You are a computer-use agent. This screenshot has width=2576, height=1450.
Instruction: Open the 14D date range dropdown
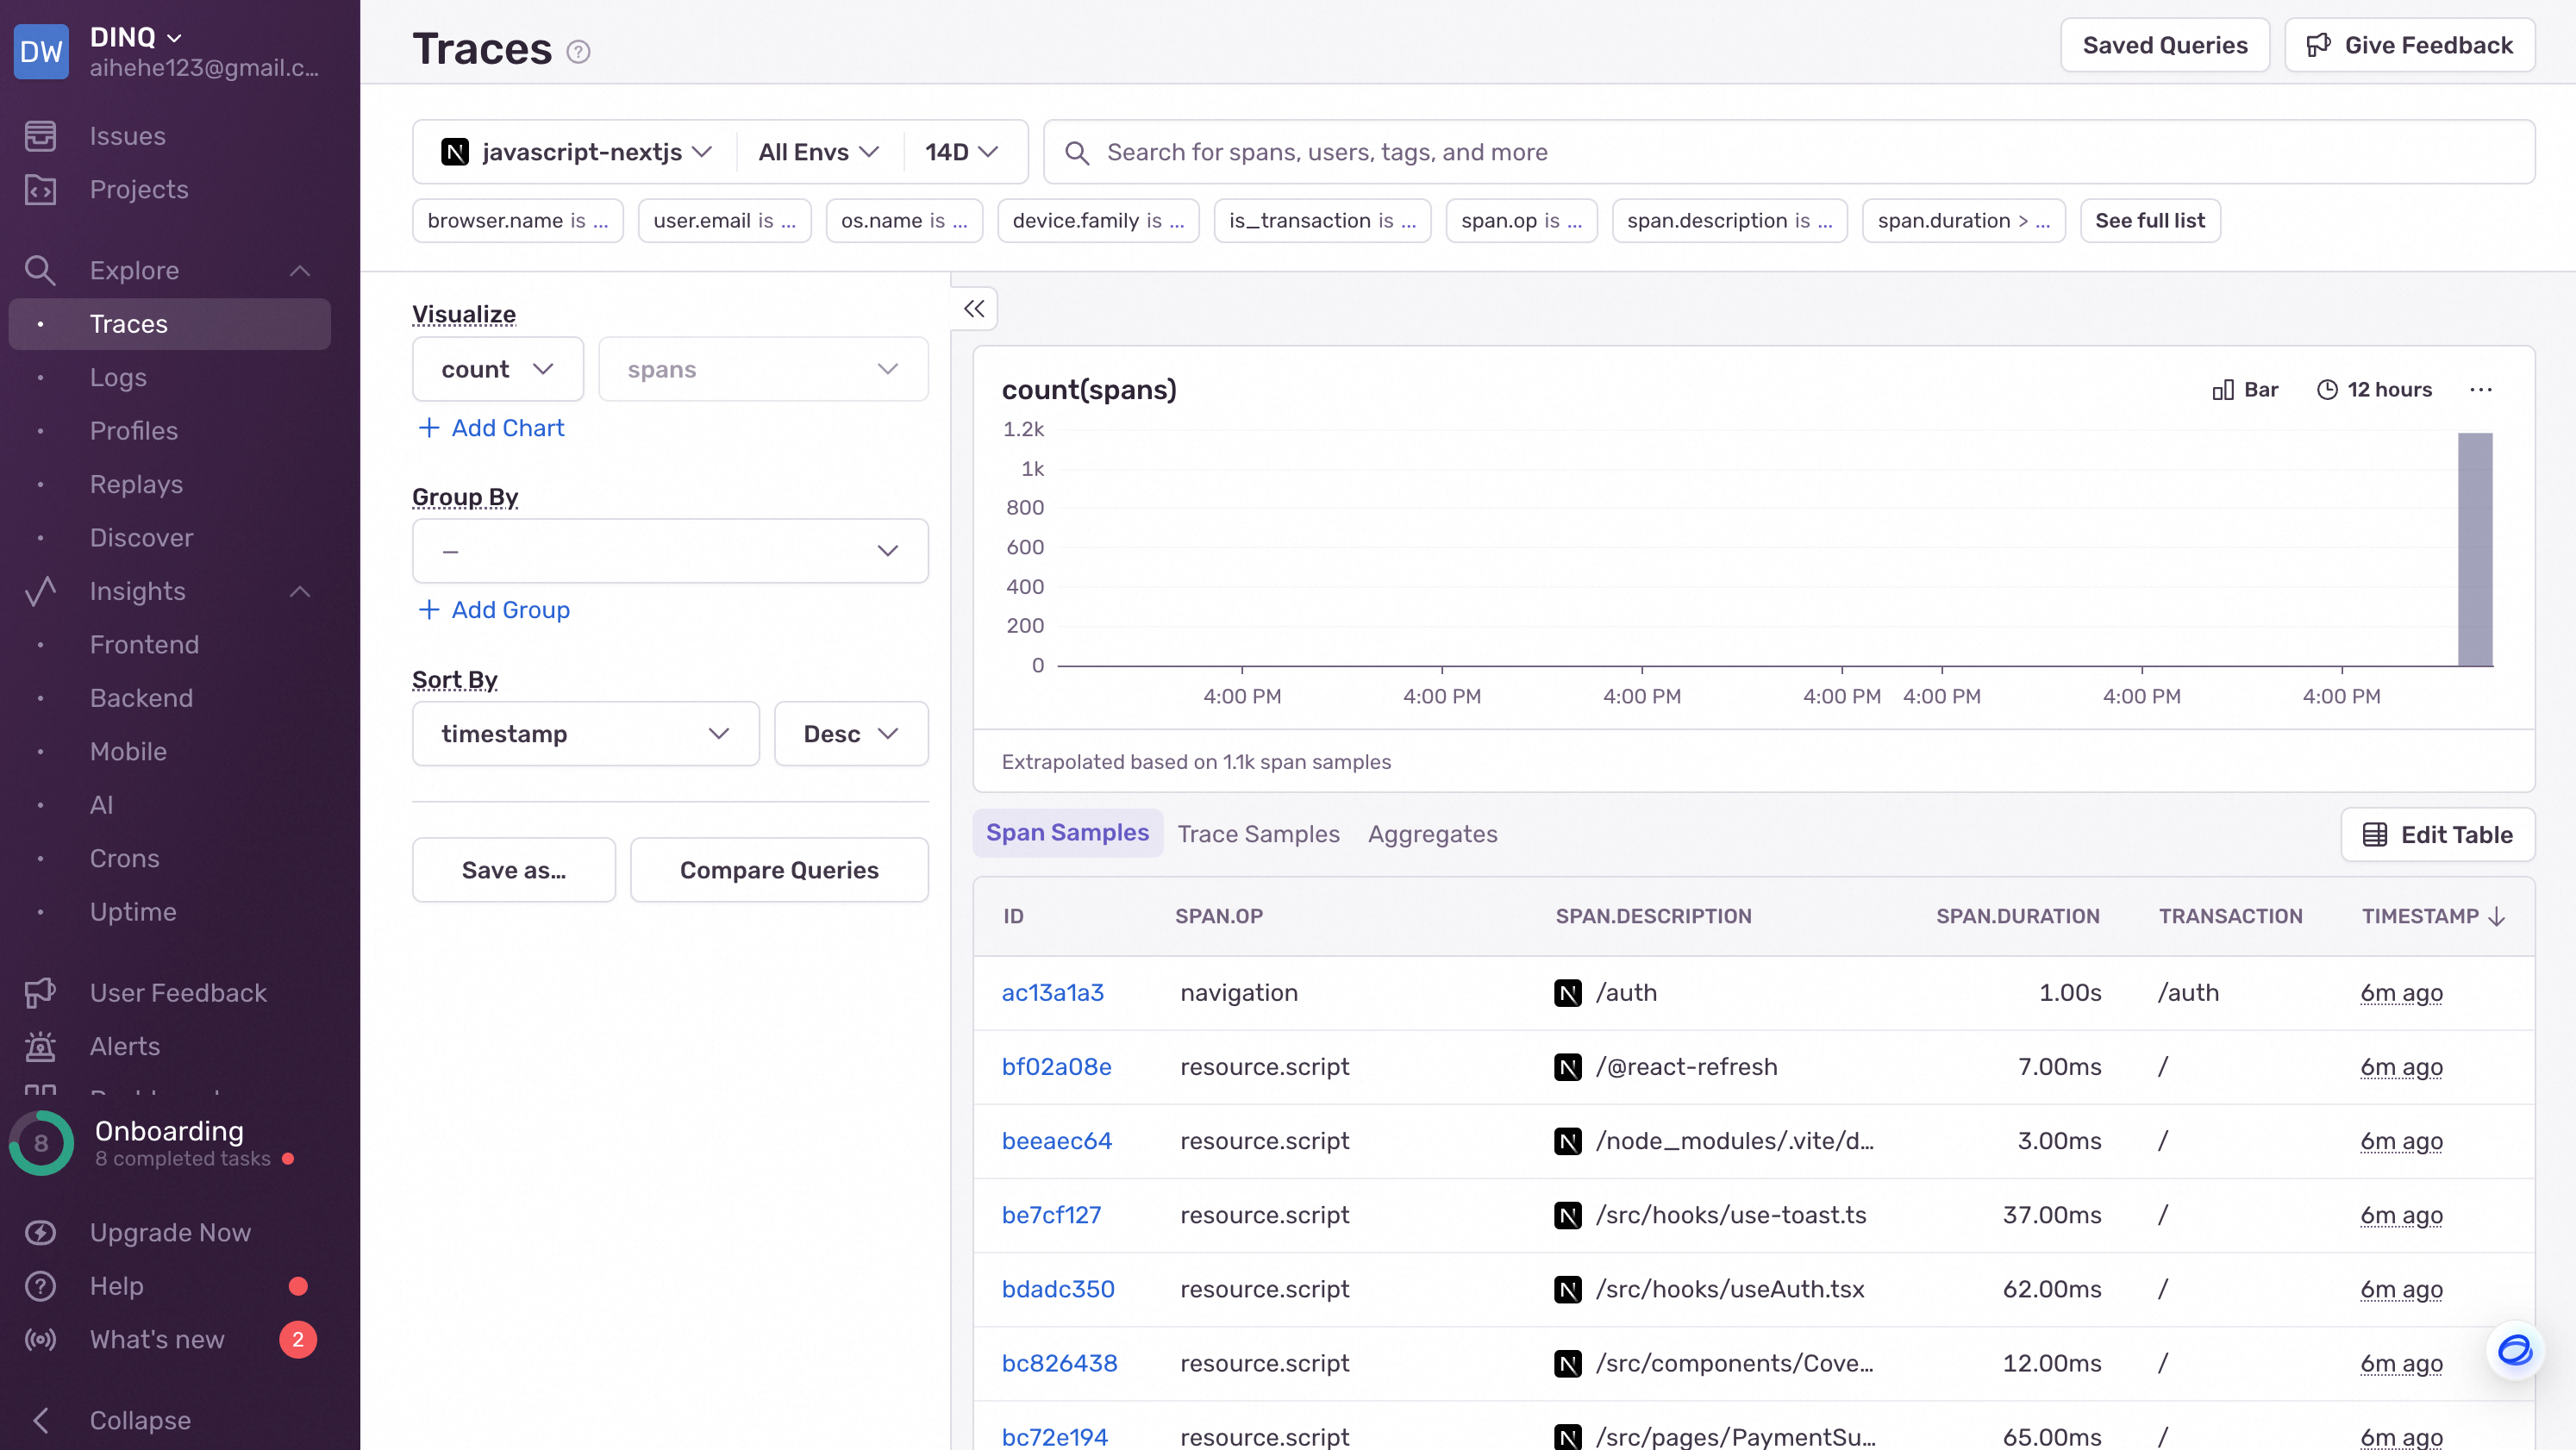[962, 152]
